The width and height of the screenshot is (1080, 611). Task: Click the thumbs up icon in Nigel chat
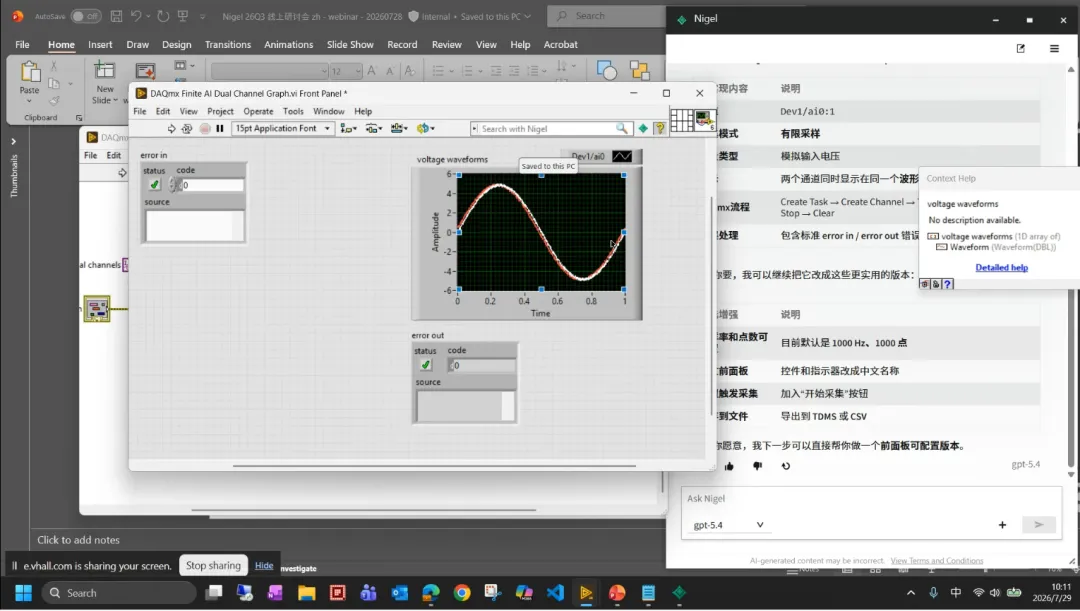729,466
